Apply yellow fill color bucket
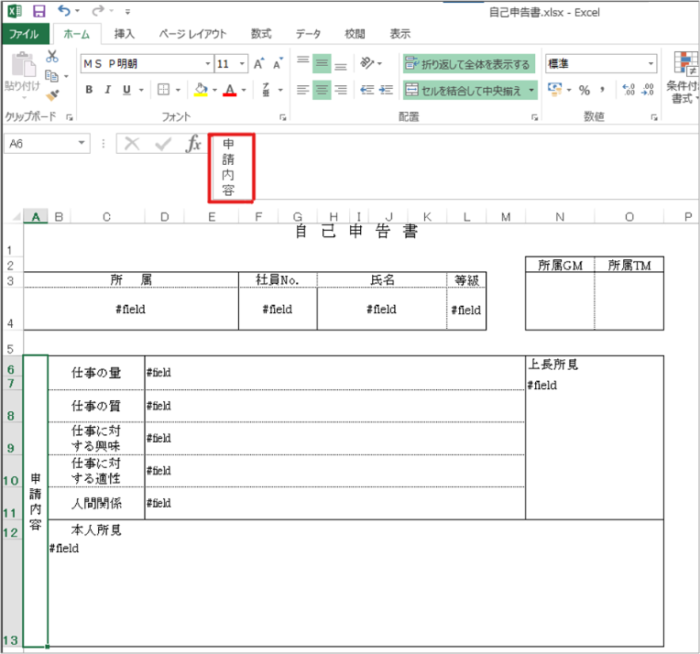Viewport: 700px width, 654px height. pyautogui.click(x=201, y=90)
